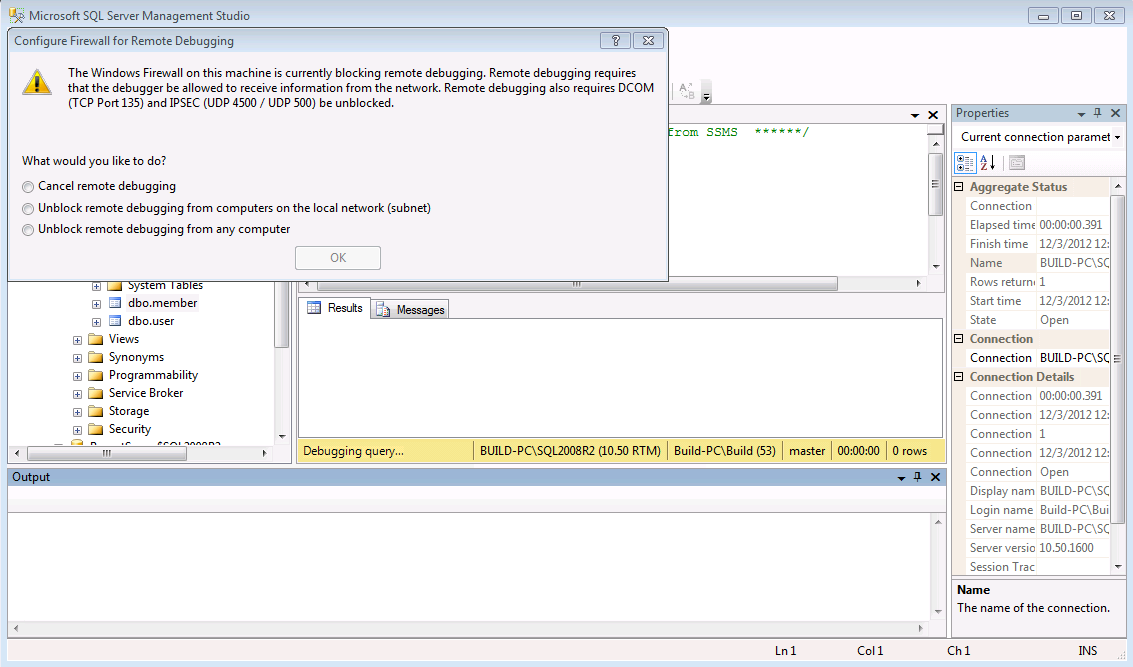Viewport: 1133px width, 667px height.
Task: Click the OK button in firewall dialog
Action: [337, 258]
